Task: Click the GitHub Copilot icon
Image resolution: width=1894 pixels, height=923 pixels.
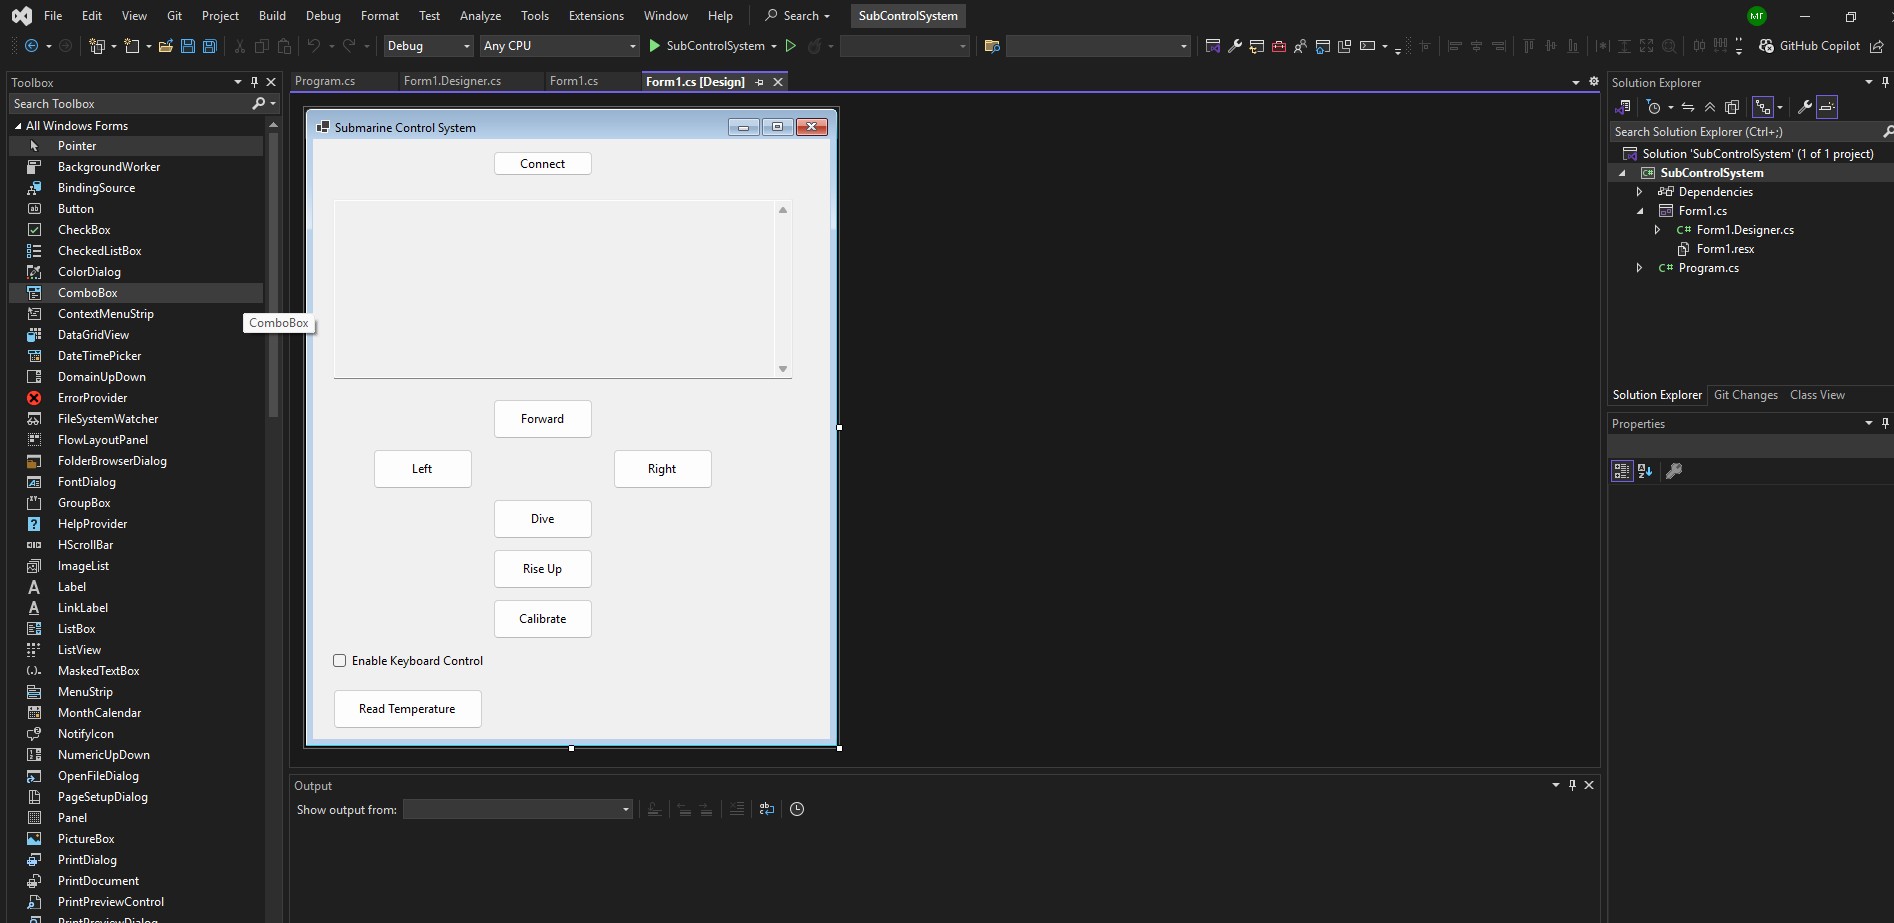Action: click(1767, 46)
